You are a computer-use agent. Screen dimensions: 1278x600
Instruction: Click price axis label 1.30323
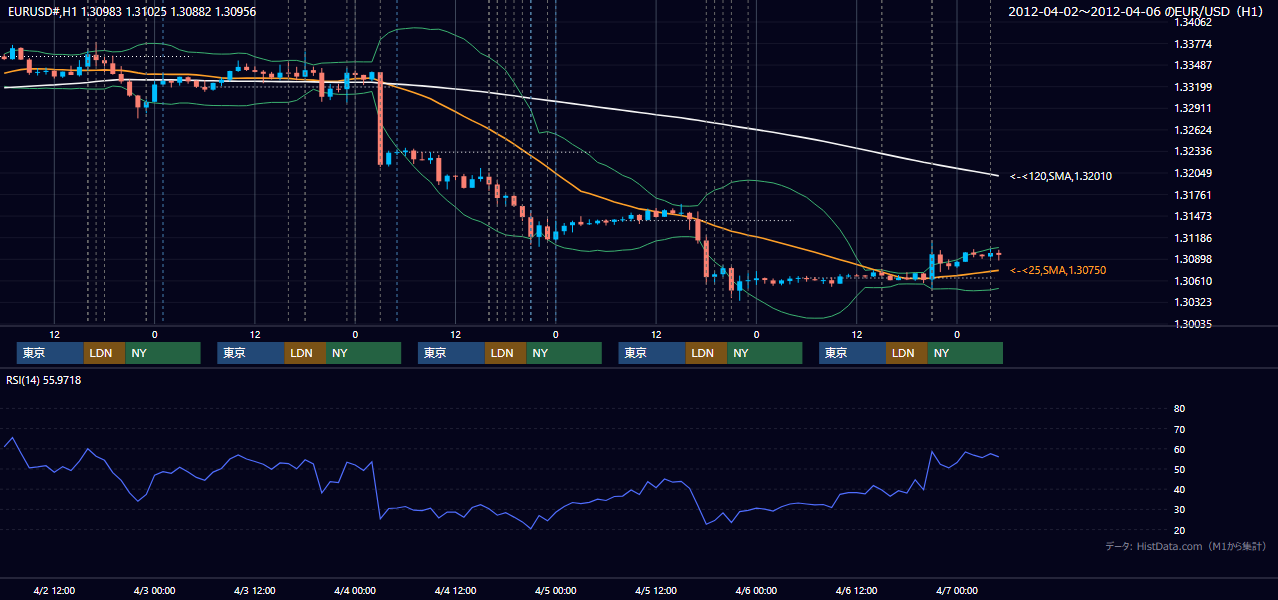click(x=1193, y=302)
